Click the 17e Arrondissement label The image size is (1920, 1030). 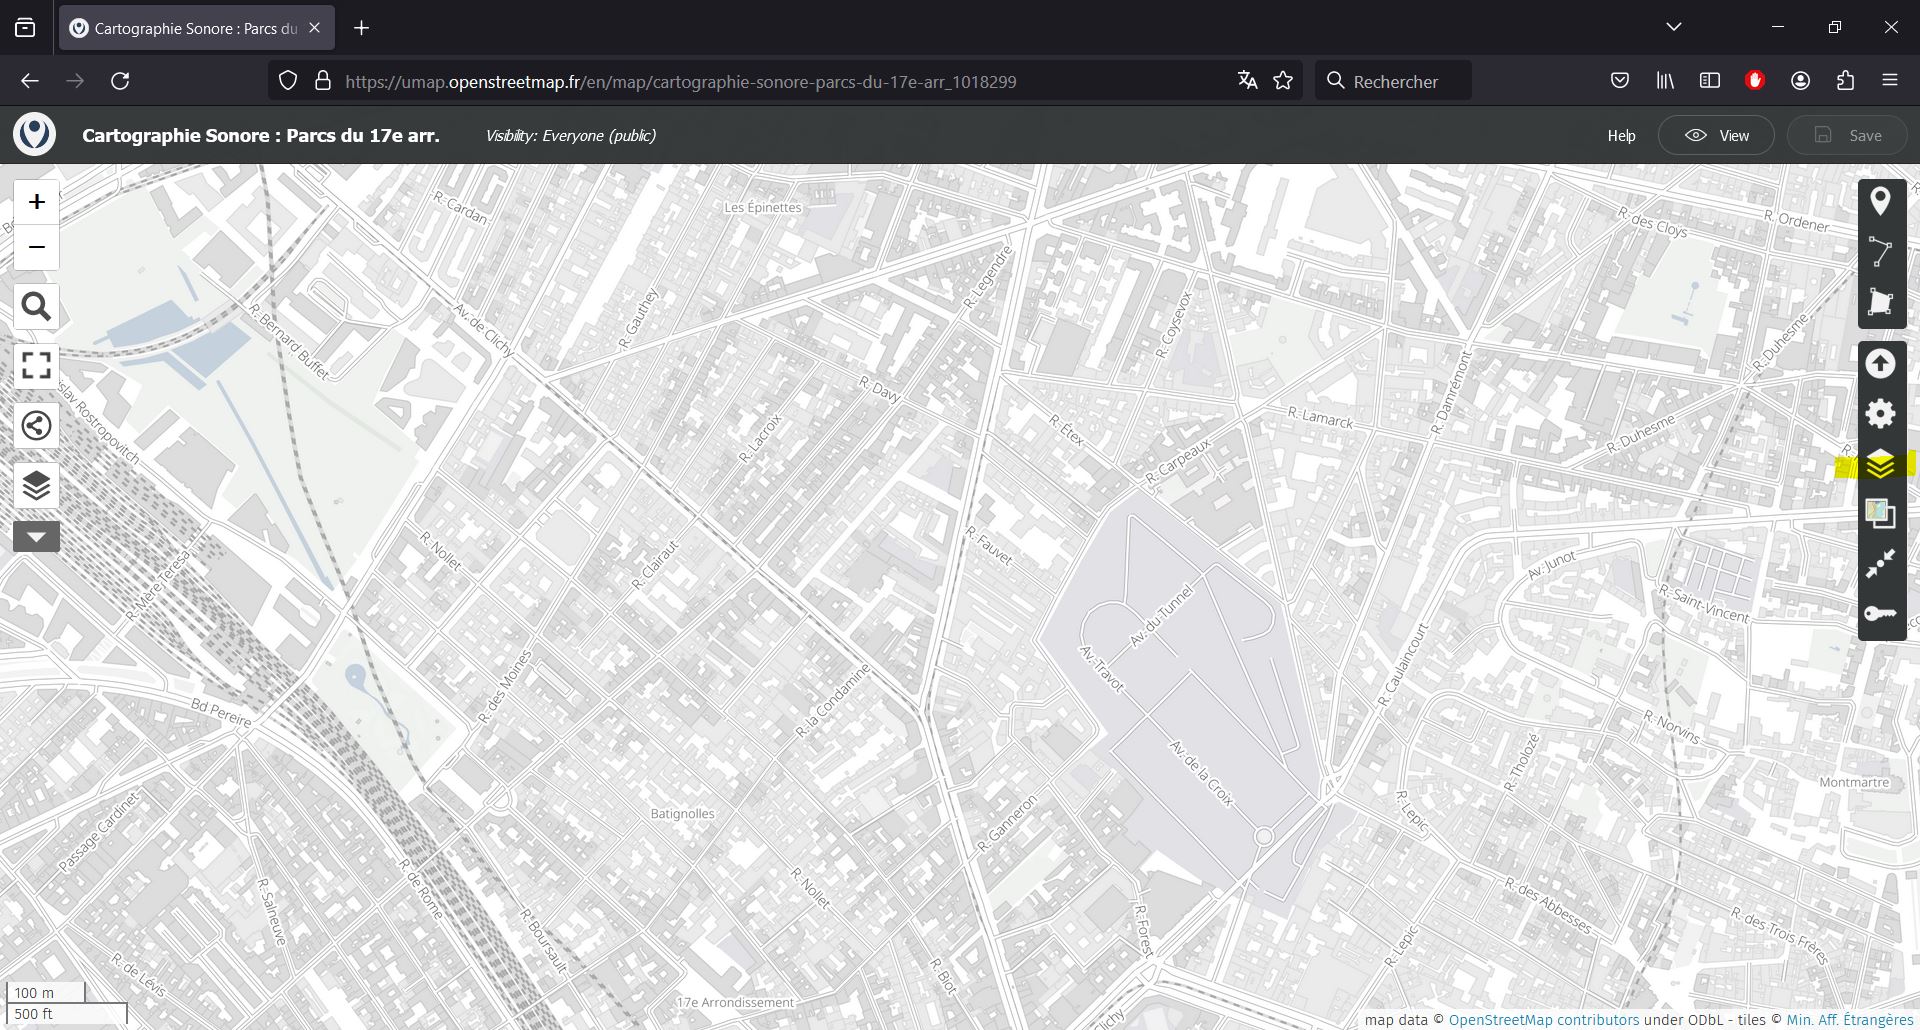pyautogui.click(x=735, y=1003)
